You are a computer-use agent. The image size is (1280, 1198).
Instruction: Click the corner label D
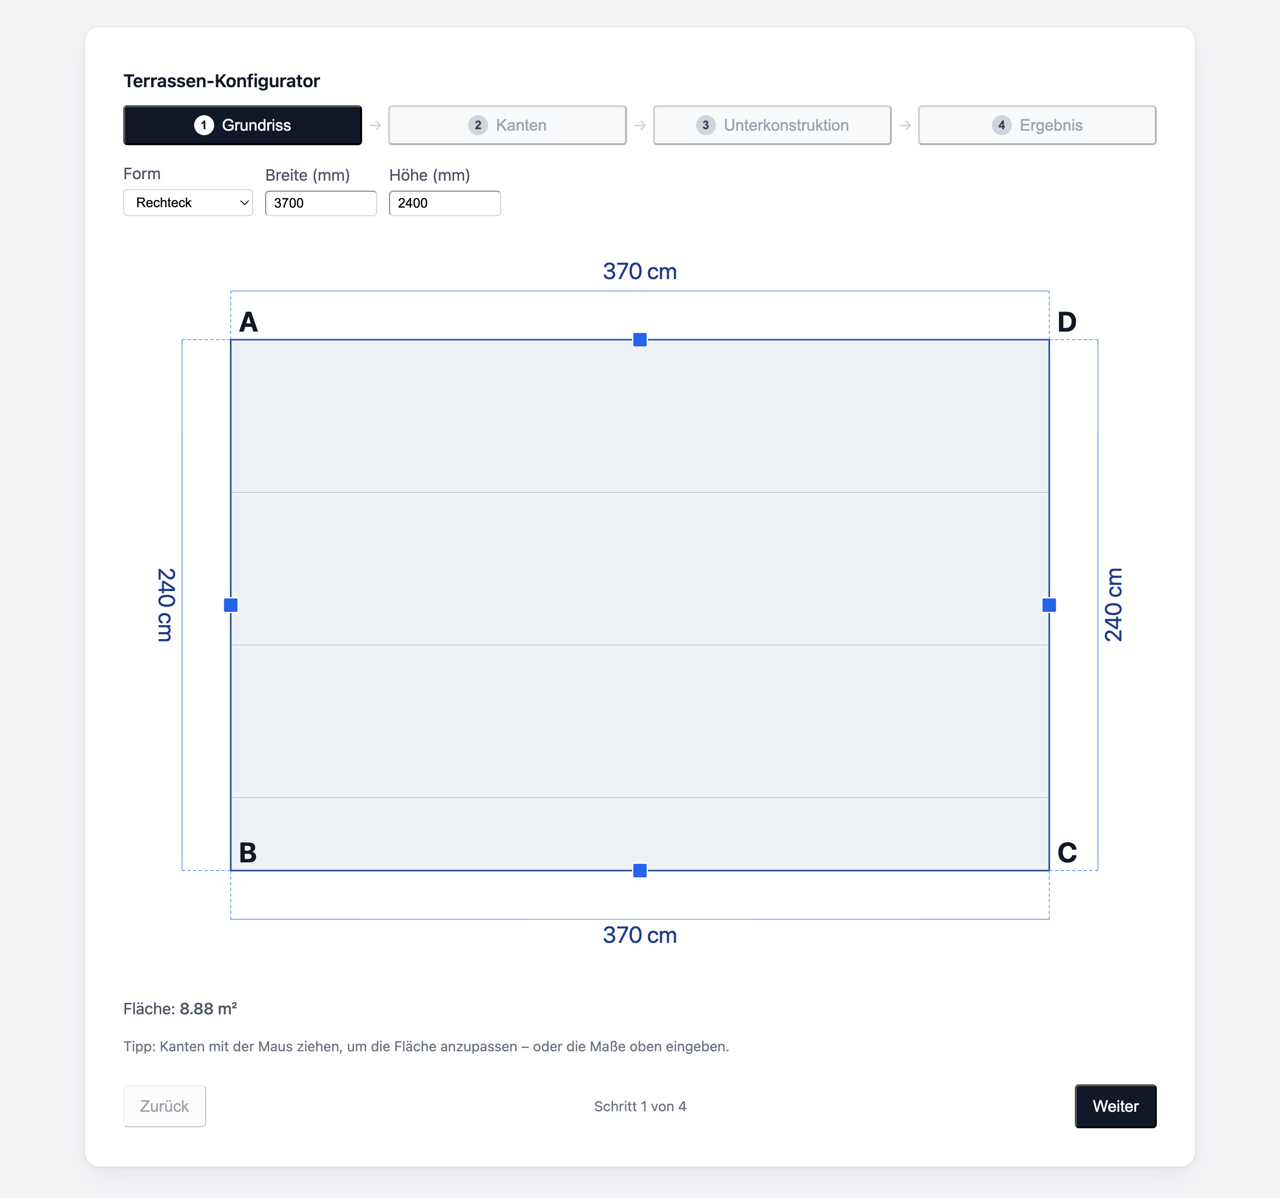[x=1067, y=322]
